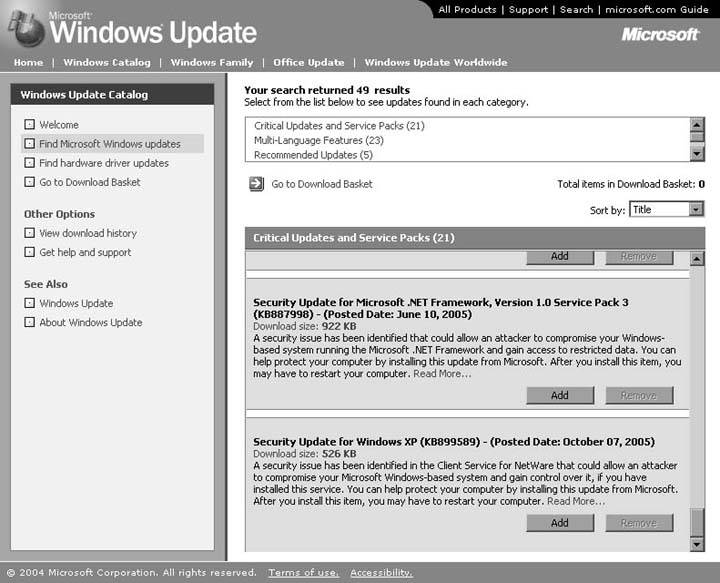Select Critical Updates and Service Packs (21) category

click(x=339, y=126)
